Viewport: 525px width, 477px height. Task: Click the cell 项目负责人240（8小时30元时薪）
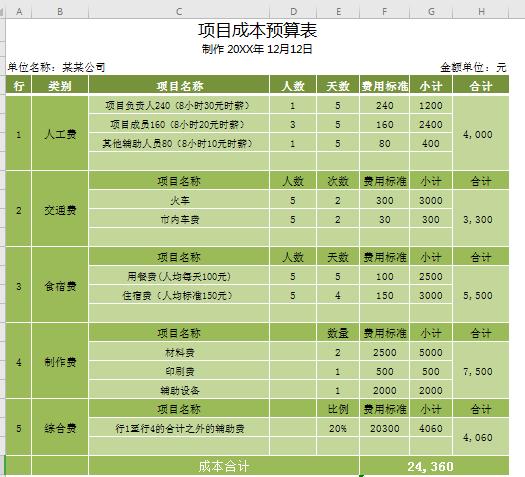(179, 105)
